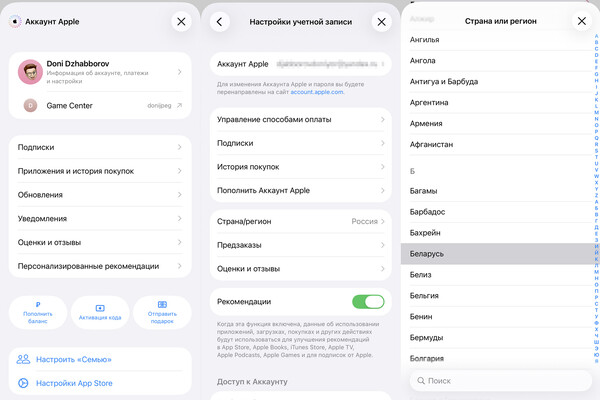Select Аргентина in country list
The height and width of the screenshot is (400, 600).
click(497, 103)
